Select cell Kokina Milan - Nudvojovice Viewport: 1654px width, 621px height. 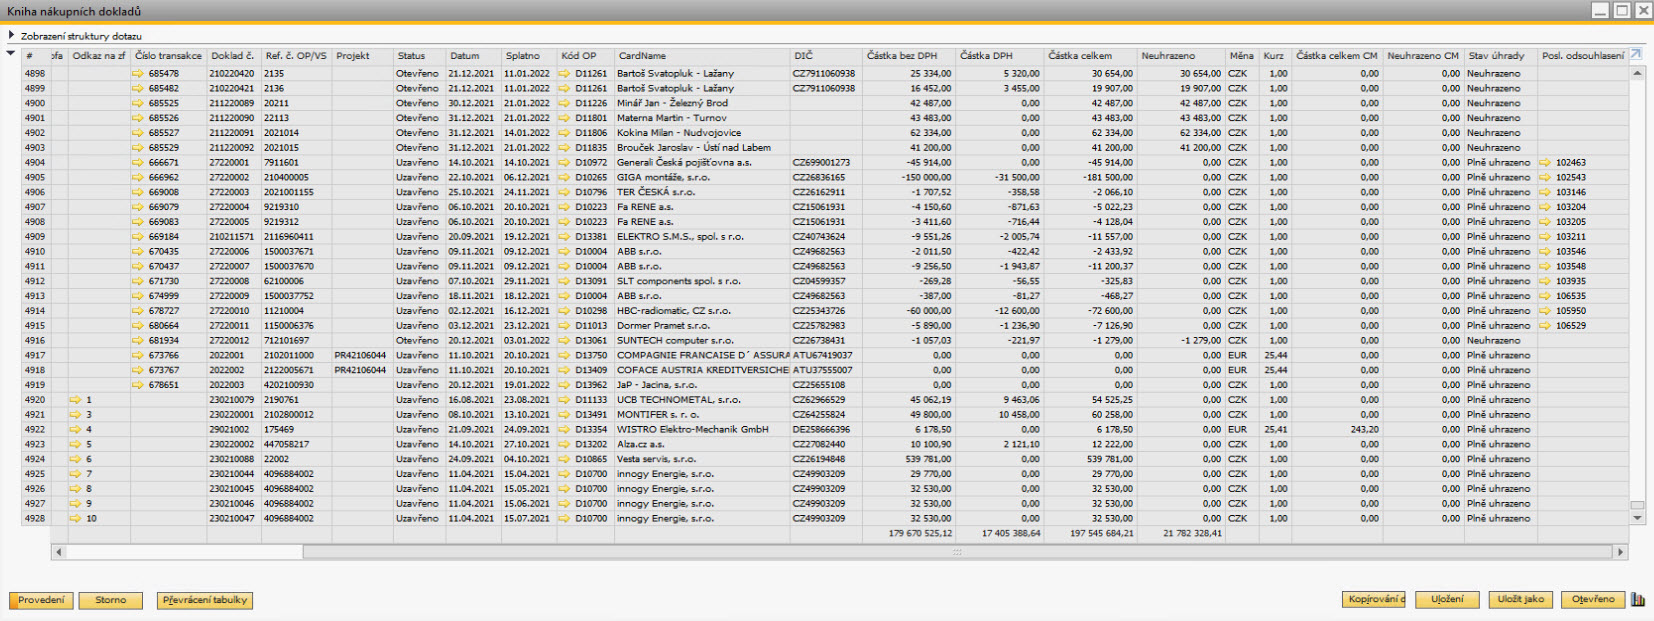pos(702,133)
